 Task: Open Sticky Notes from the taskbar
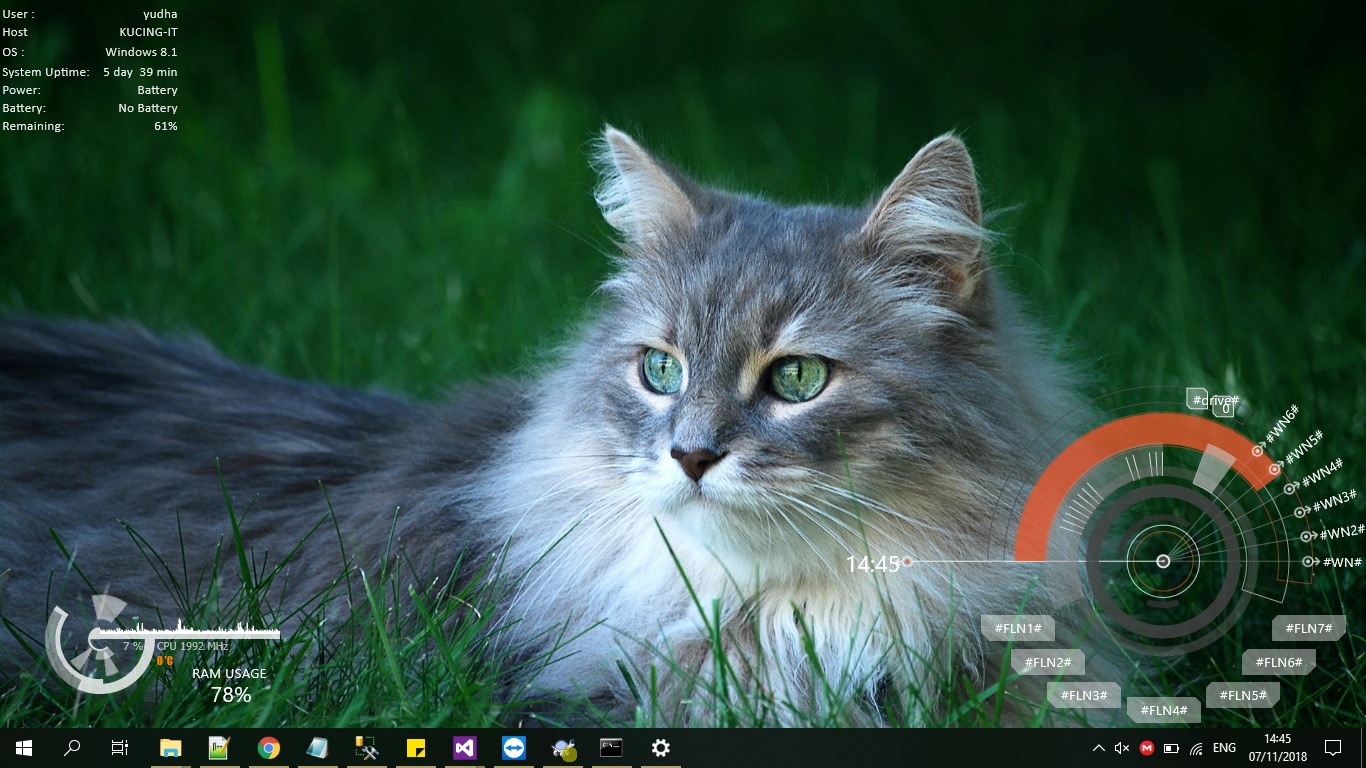[x=415, y=747]
